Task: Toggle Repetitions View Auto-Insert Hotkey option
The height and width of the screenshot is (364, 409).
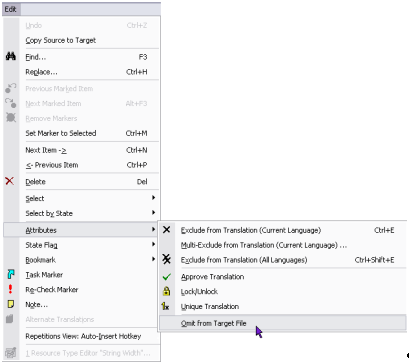Action: [82, 336]
